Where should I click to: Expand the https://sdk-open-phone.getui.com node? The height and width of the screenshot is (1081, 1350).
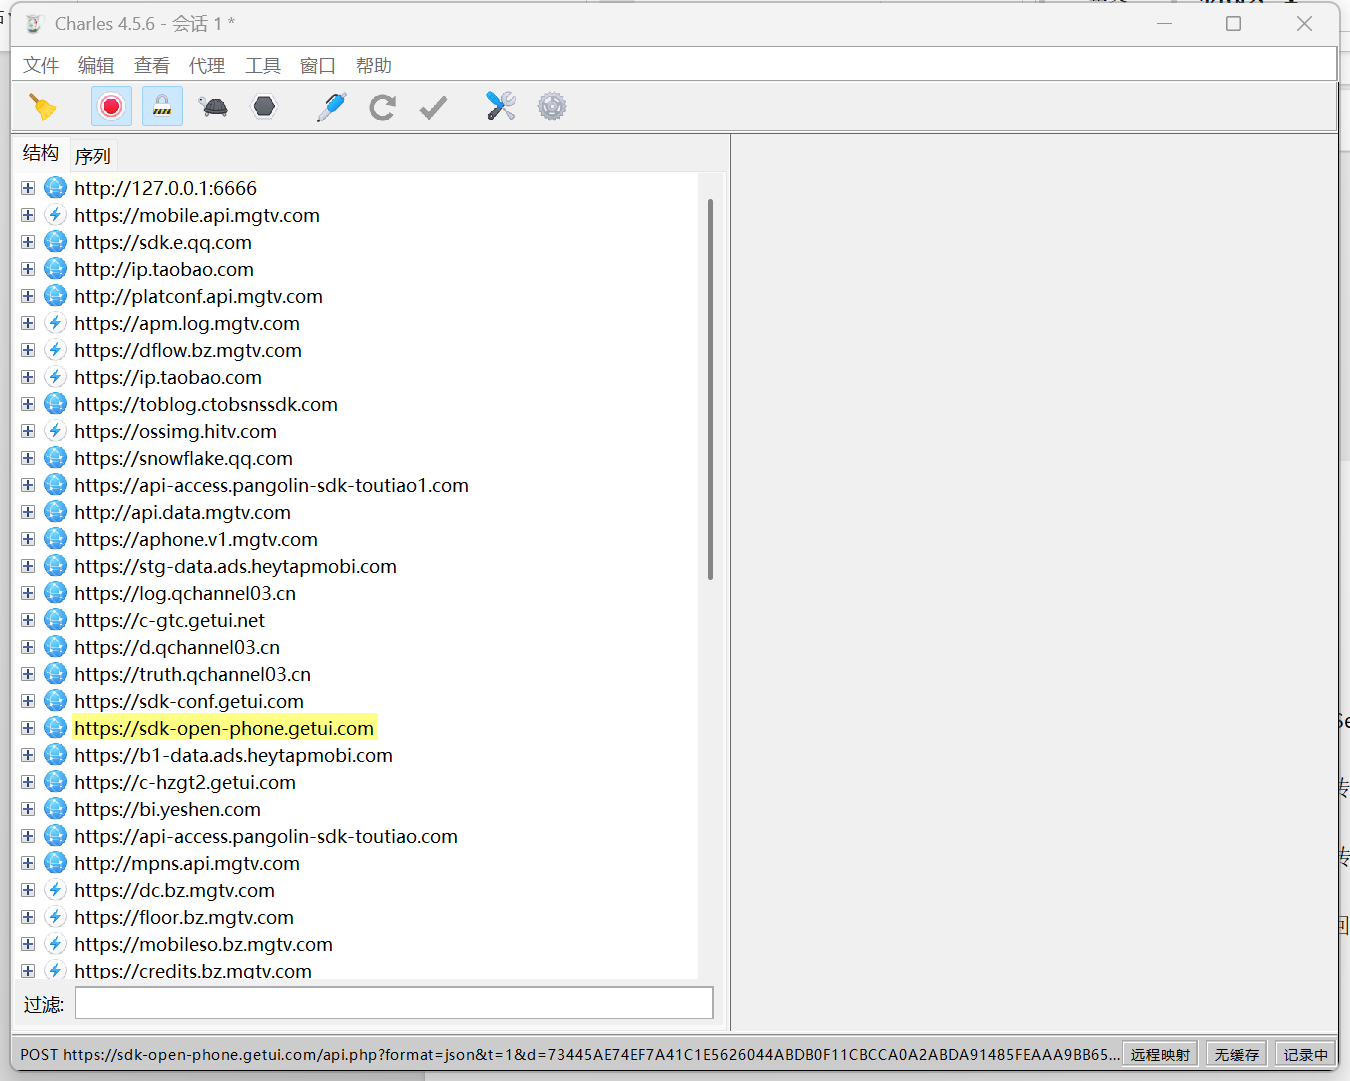pyautogui.click(x=28, y=728)
